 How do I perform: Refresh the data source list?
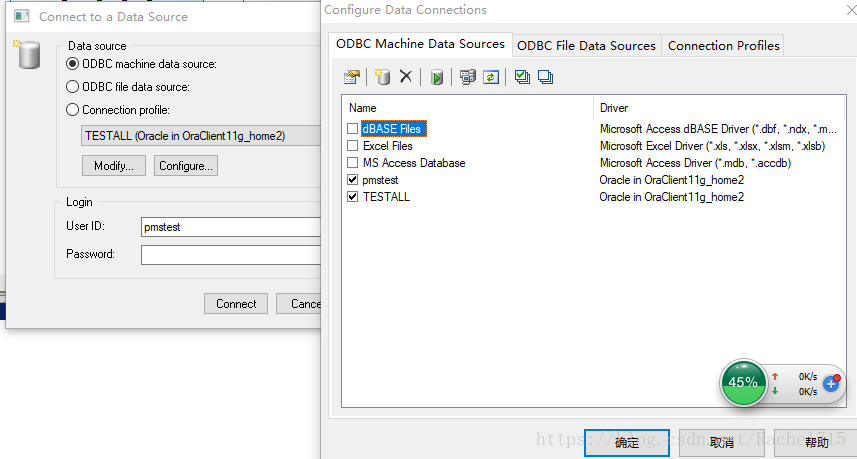coord(491,77)
